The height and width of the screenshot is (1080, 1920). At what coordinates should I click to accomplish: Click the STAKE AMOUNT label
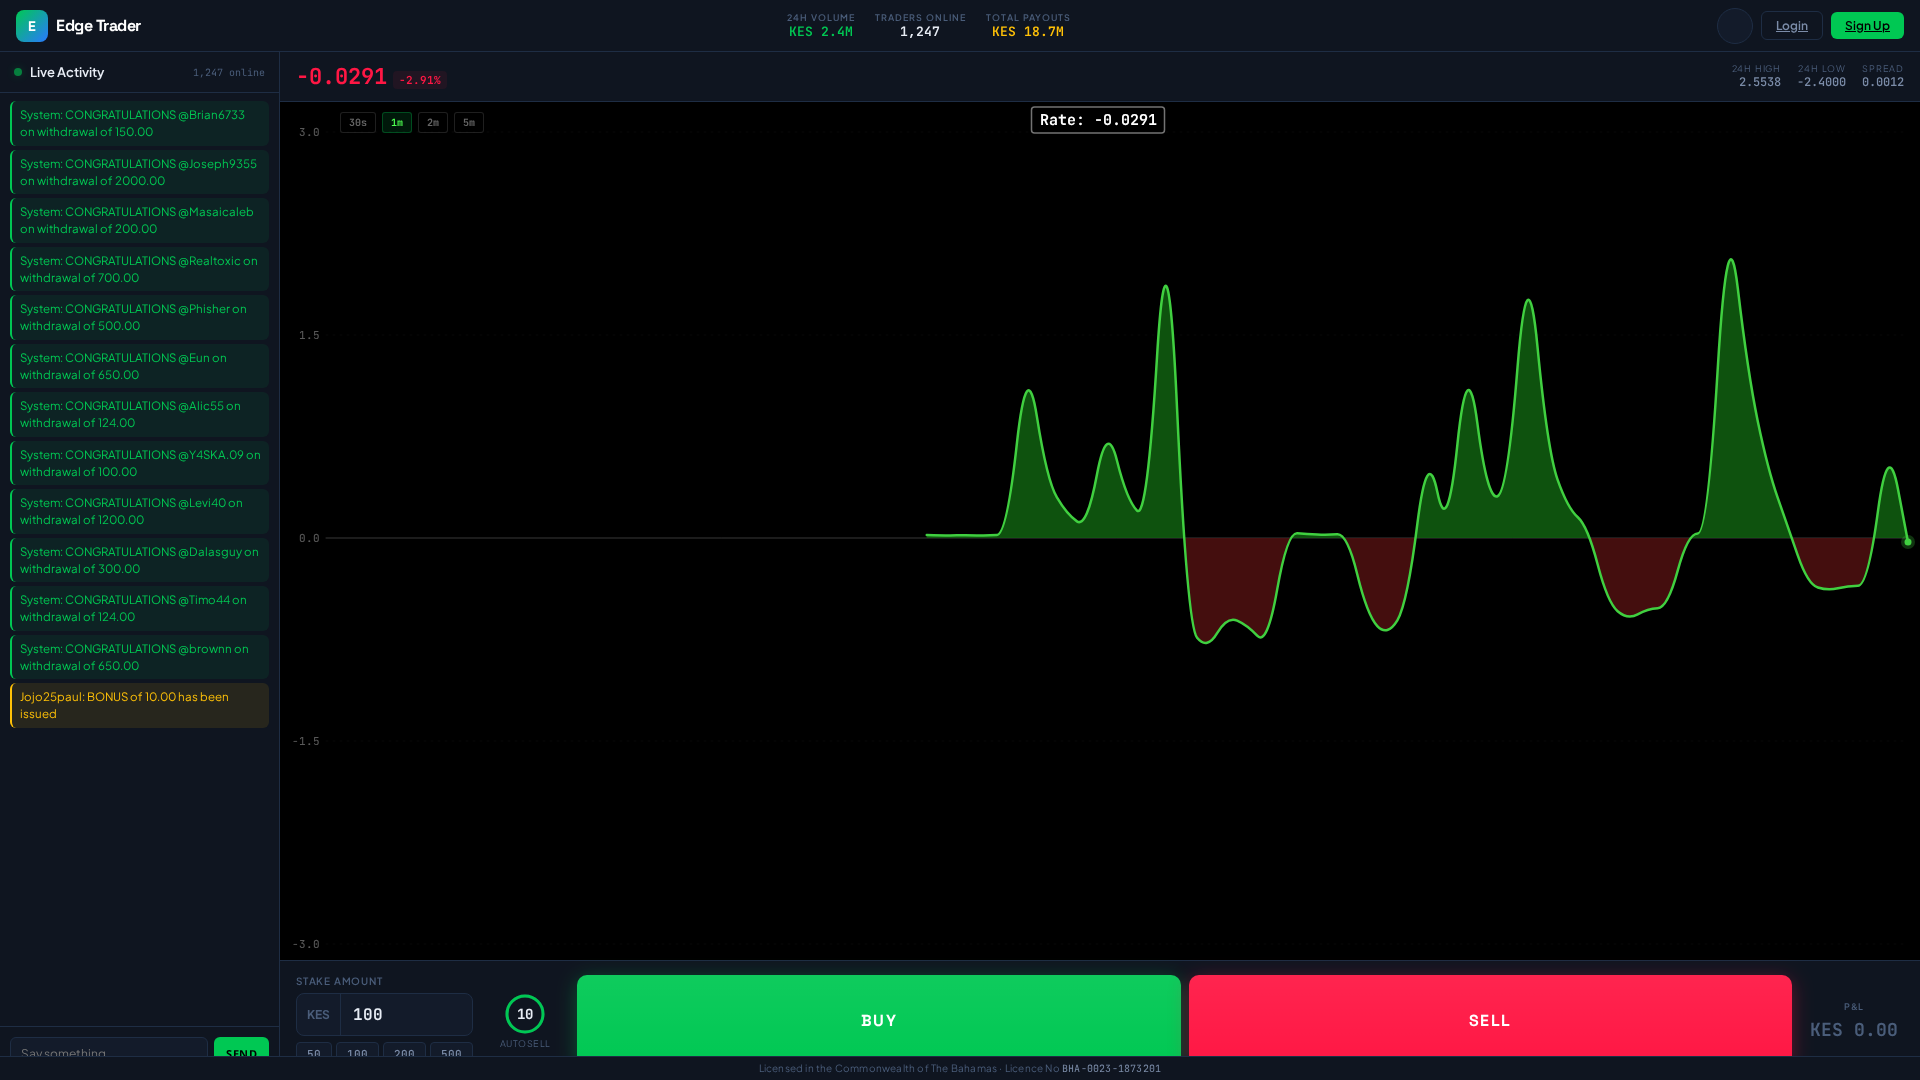click(339, 981)
